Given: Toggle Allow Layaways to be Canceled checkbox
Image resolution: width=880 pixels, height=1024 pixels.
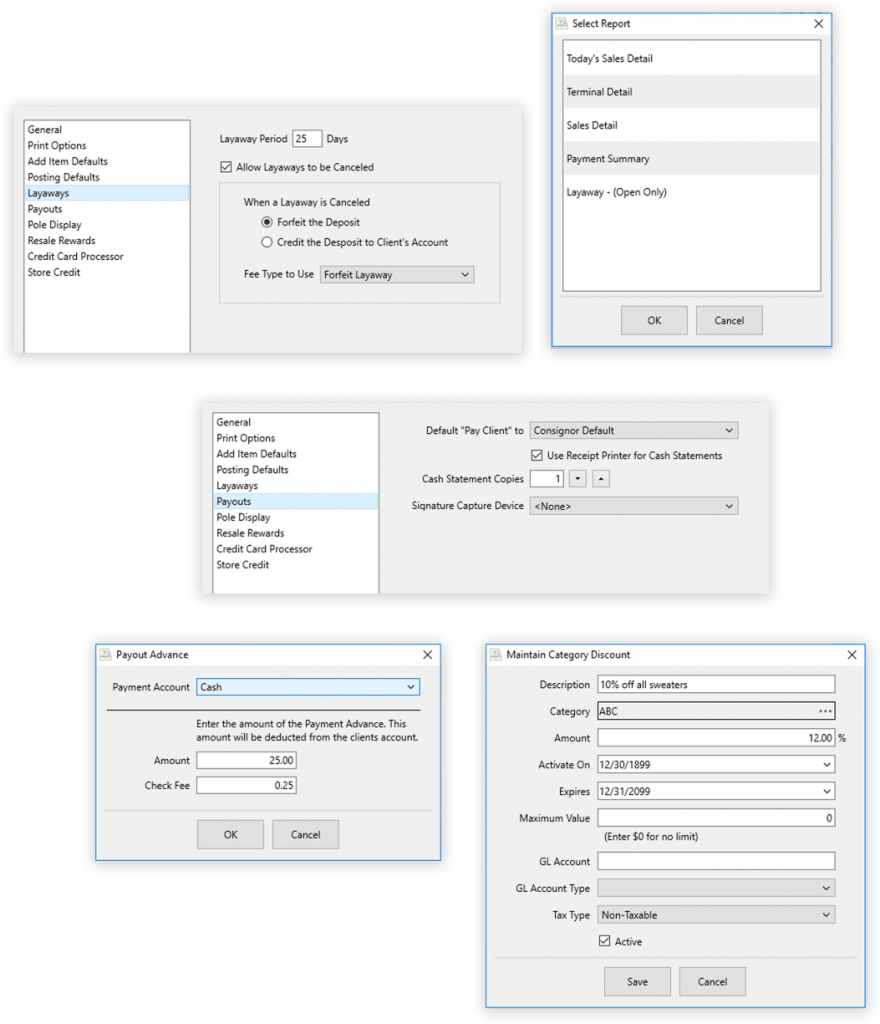Looking at the screenshot, I should (x=226, y=167).
